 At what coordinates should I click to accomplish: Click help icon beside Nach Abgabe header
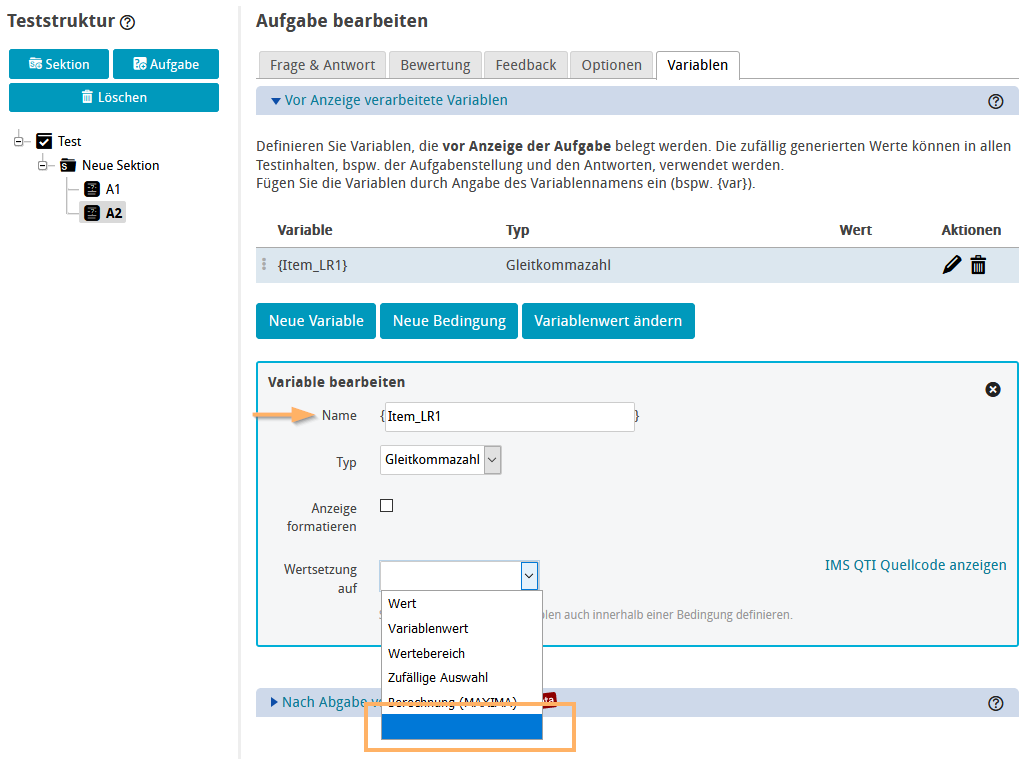995,703
